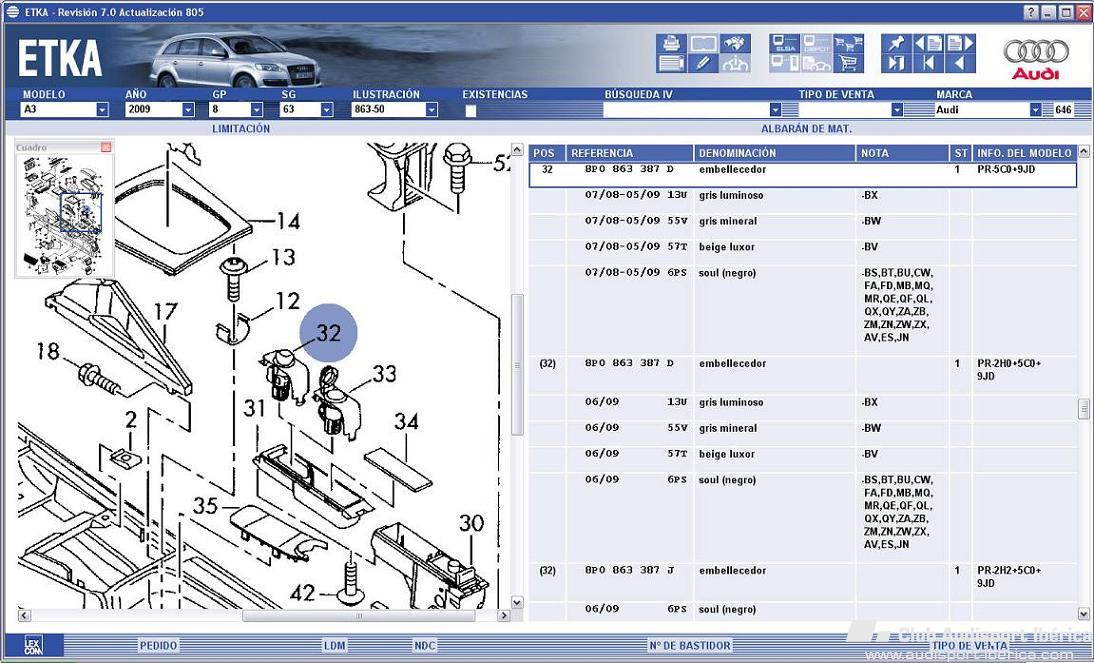1094x663 pixels.
Task: Open the multiple shopping carts icon
Action: click(x=848, y=43)
